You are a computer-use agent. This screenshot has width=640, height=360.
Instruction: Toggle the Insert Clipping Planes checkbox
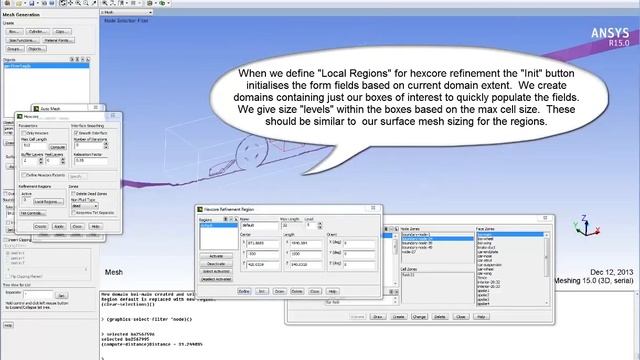(5, 240)
